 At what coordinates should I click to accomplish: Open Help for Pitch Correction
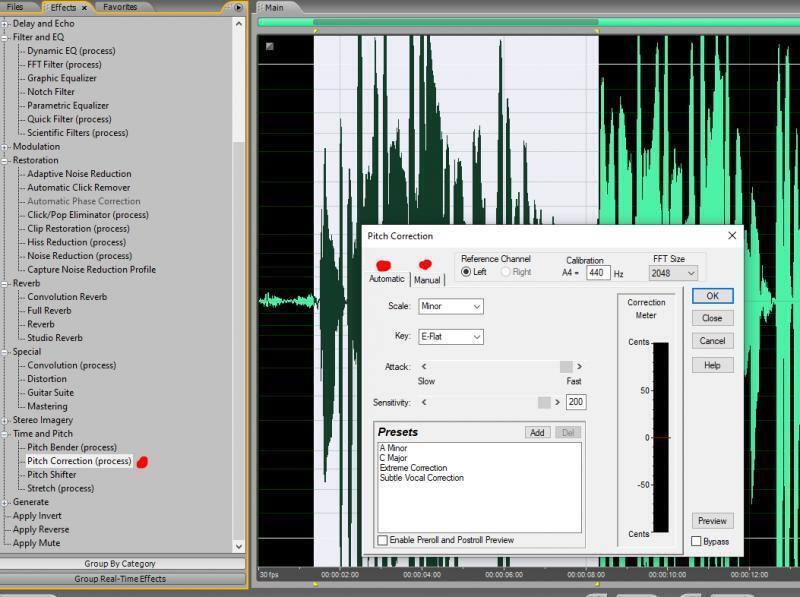point(712,365)
